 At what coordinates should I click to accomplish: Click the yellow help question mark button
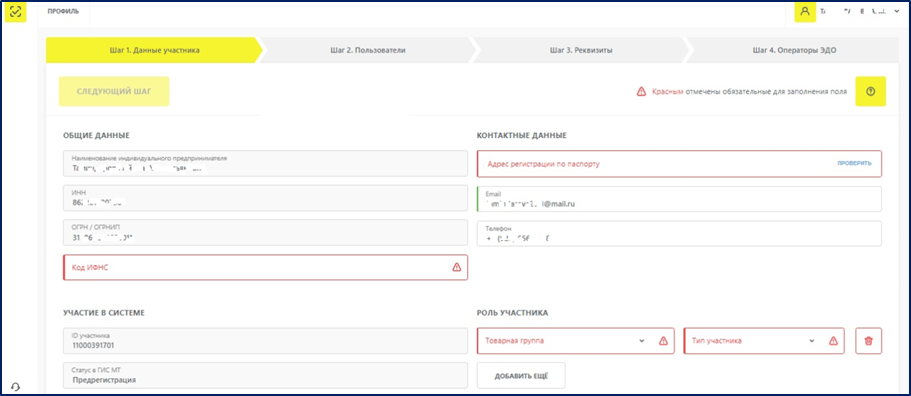[870, 91]
